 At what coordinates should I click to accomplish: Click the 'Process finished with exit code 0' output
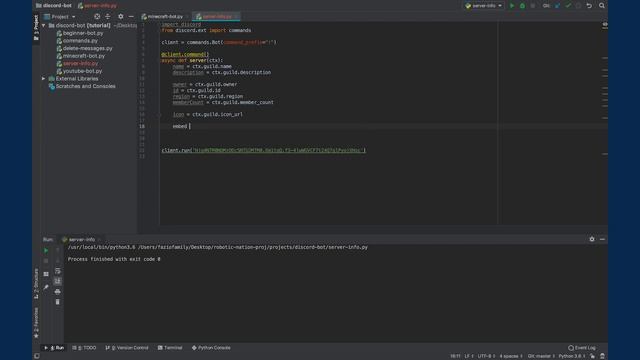[114, 259]
